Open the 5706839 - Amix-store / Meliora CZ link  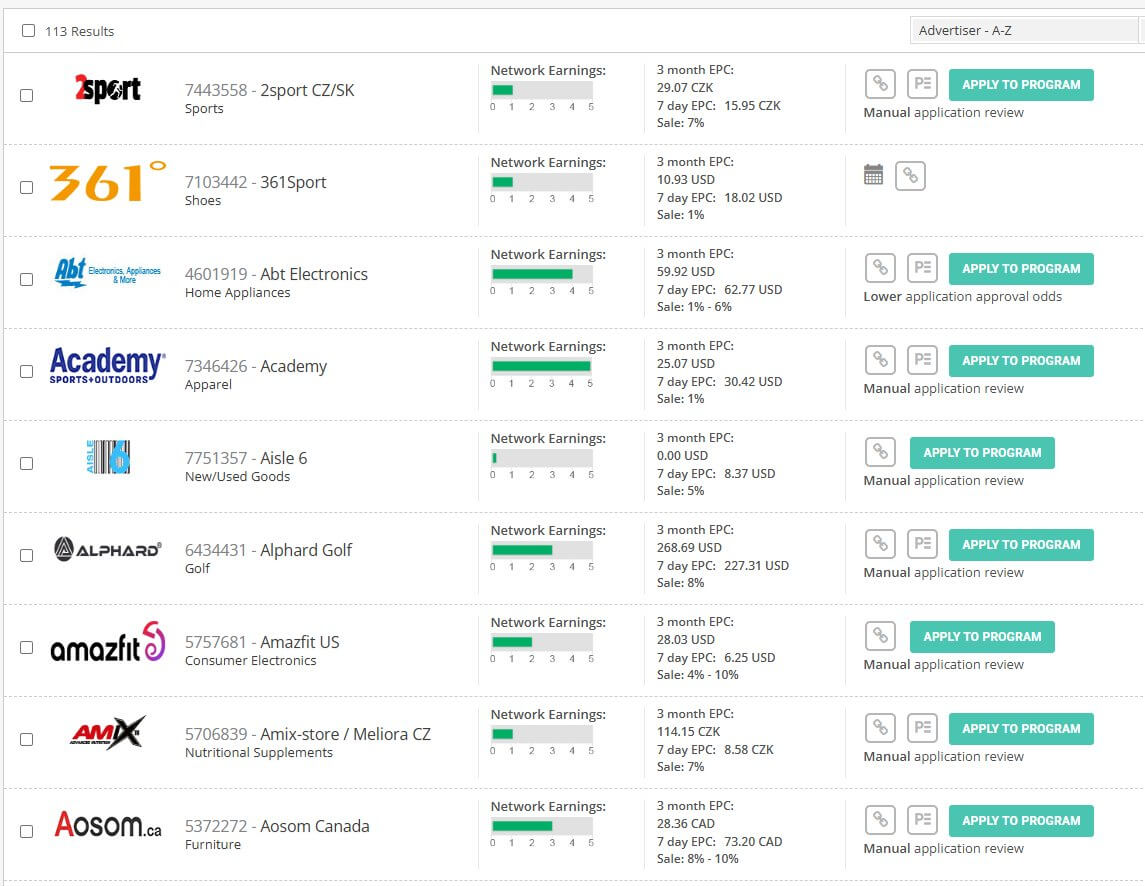point(307,734)
